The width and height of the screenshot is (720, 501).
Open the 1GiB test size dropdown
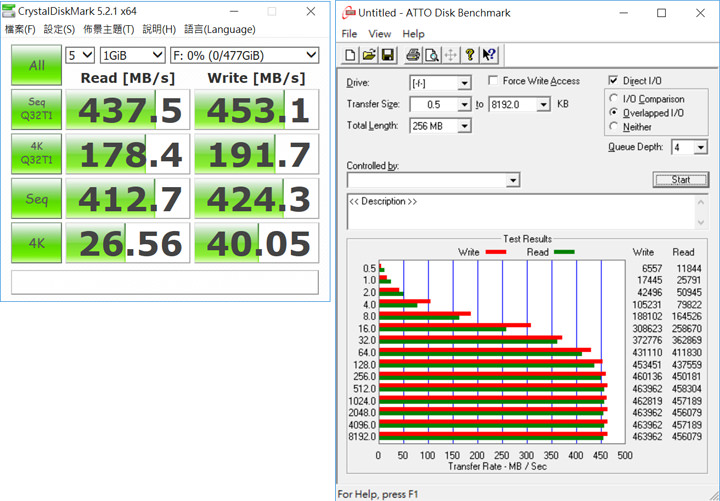point(132,56)
